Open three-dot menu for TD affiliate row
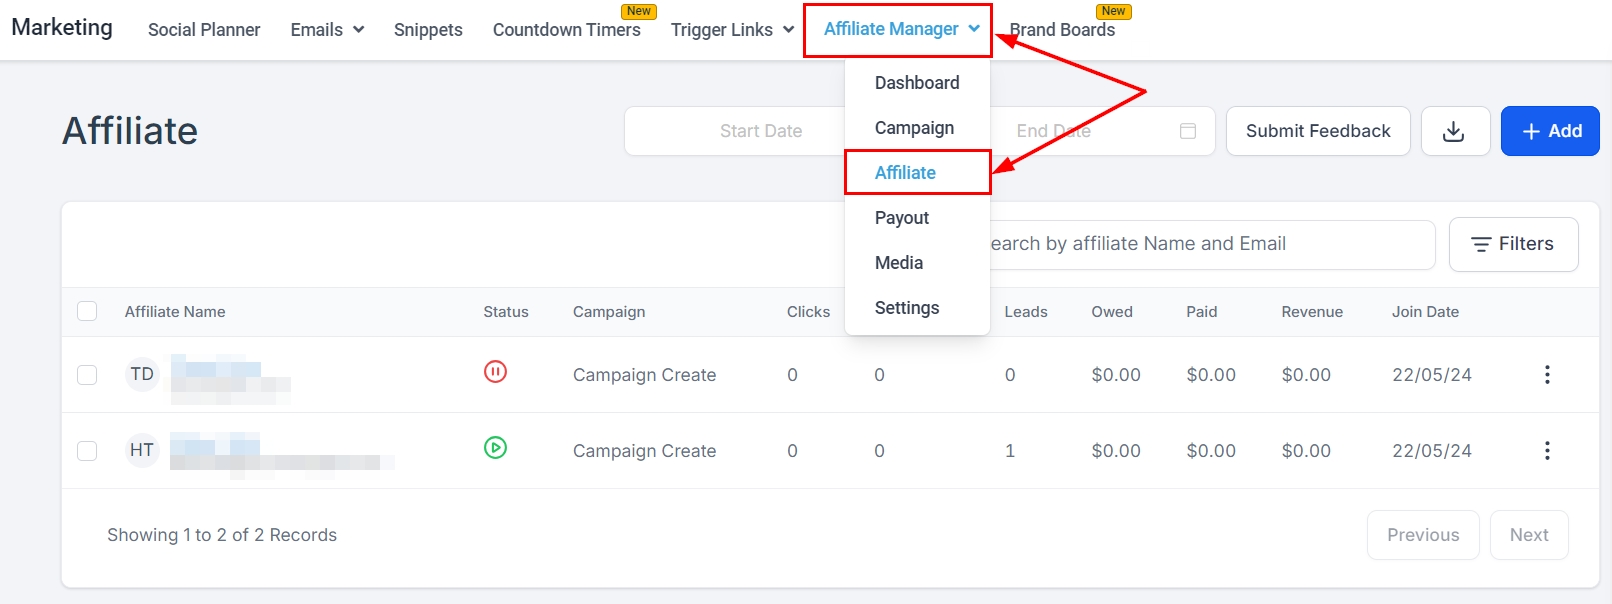The height and width of the screenshot is (604, 1612). click(x=1546, y=374)
